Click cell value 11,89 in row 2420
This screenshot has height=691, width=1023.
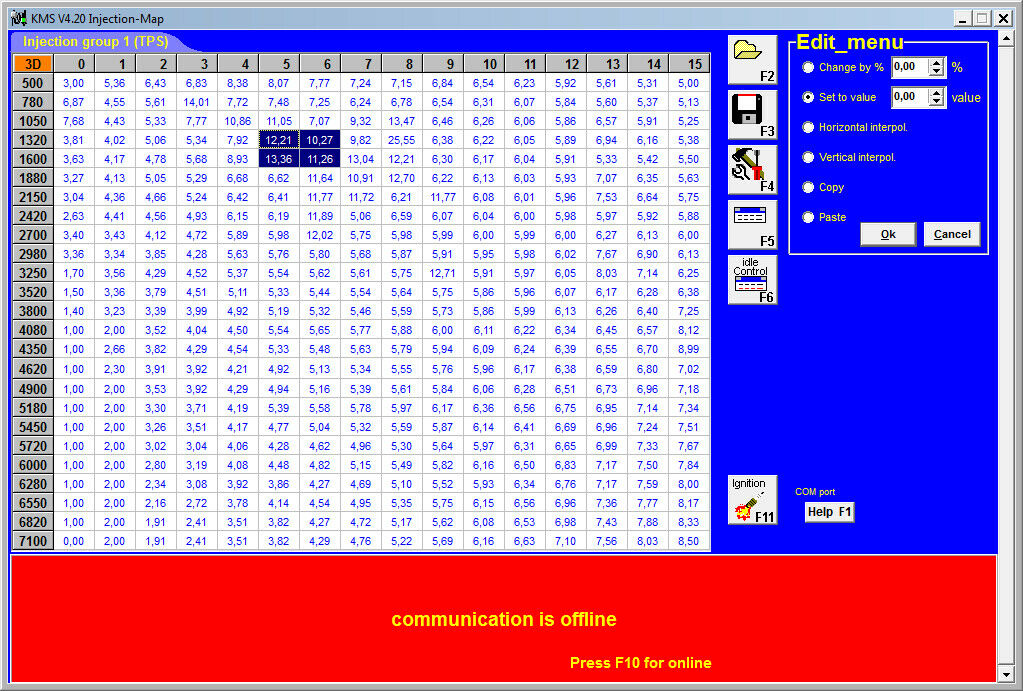click(x=320, y=216)
